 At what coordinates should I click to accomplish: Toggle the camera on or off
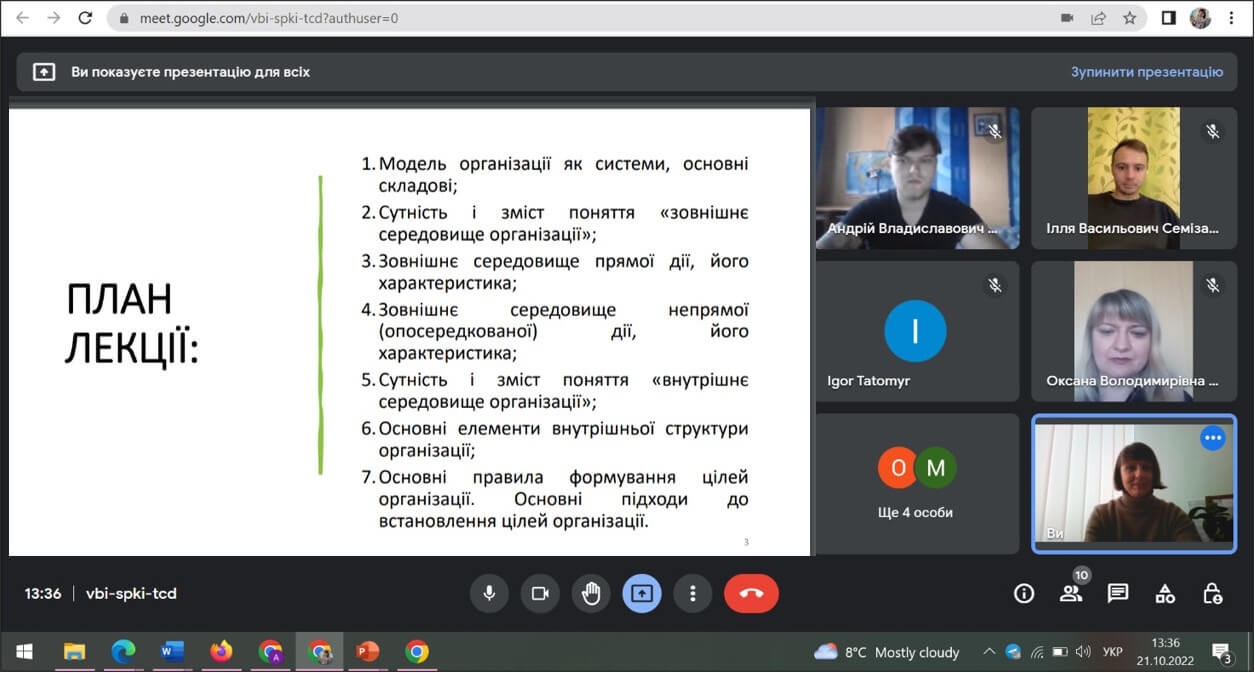pyautogui.click(x=540, y=593)
